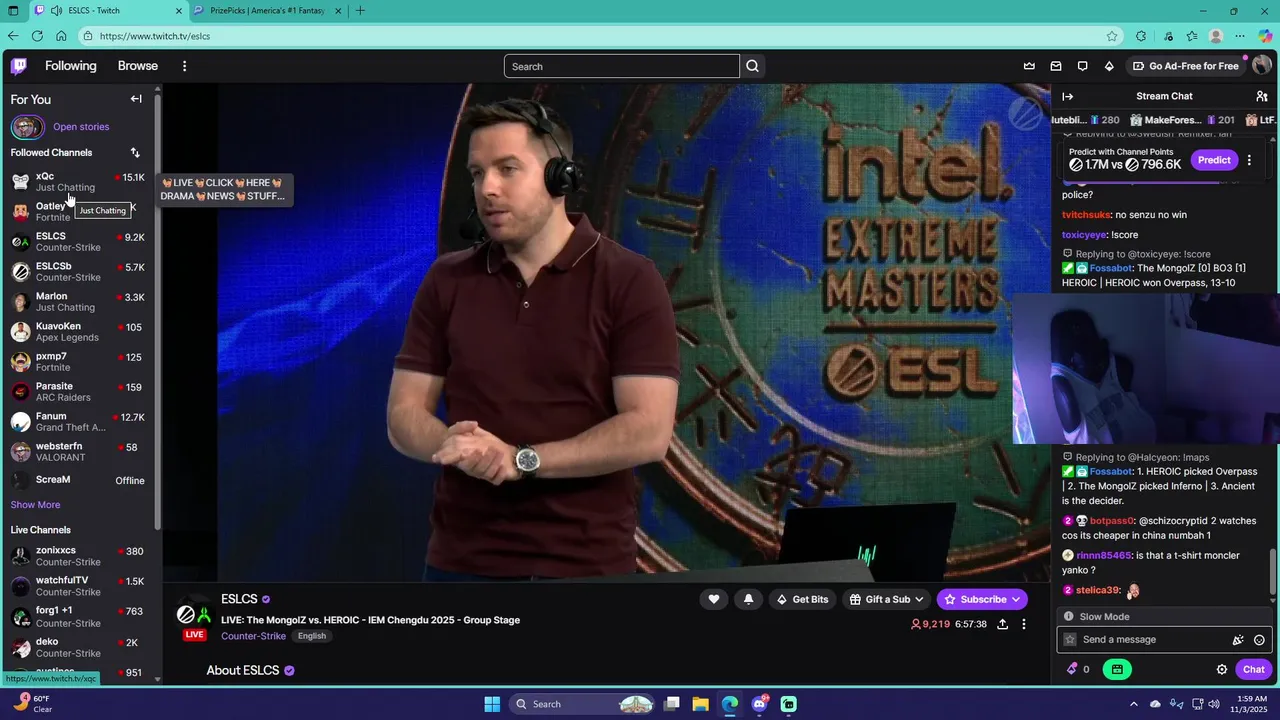
Task: Open watchfulTV live channel
Action: point(78,586)
